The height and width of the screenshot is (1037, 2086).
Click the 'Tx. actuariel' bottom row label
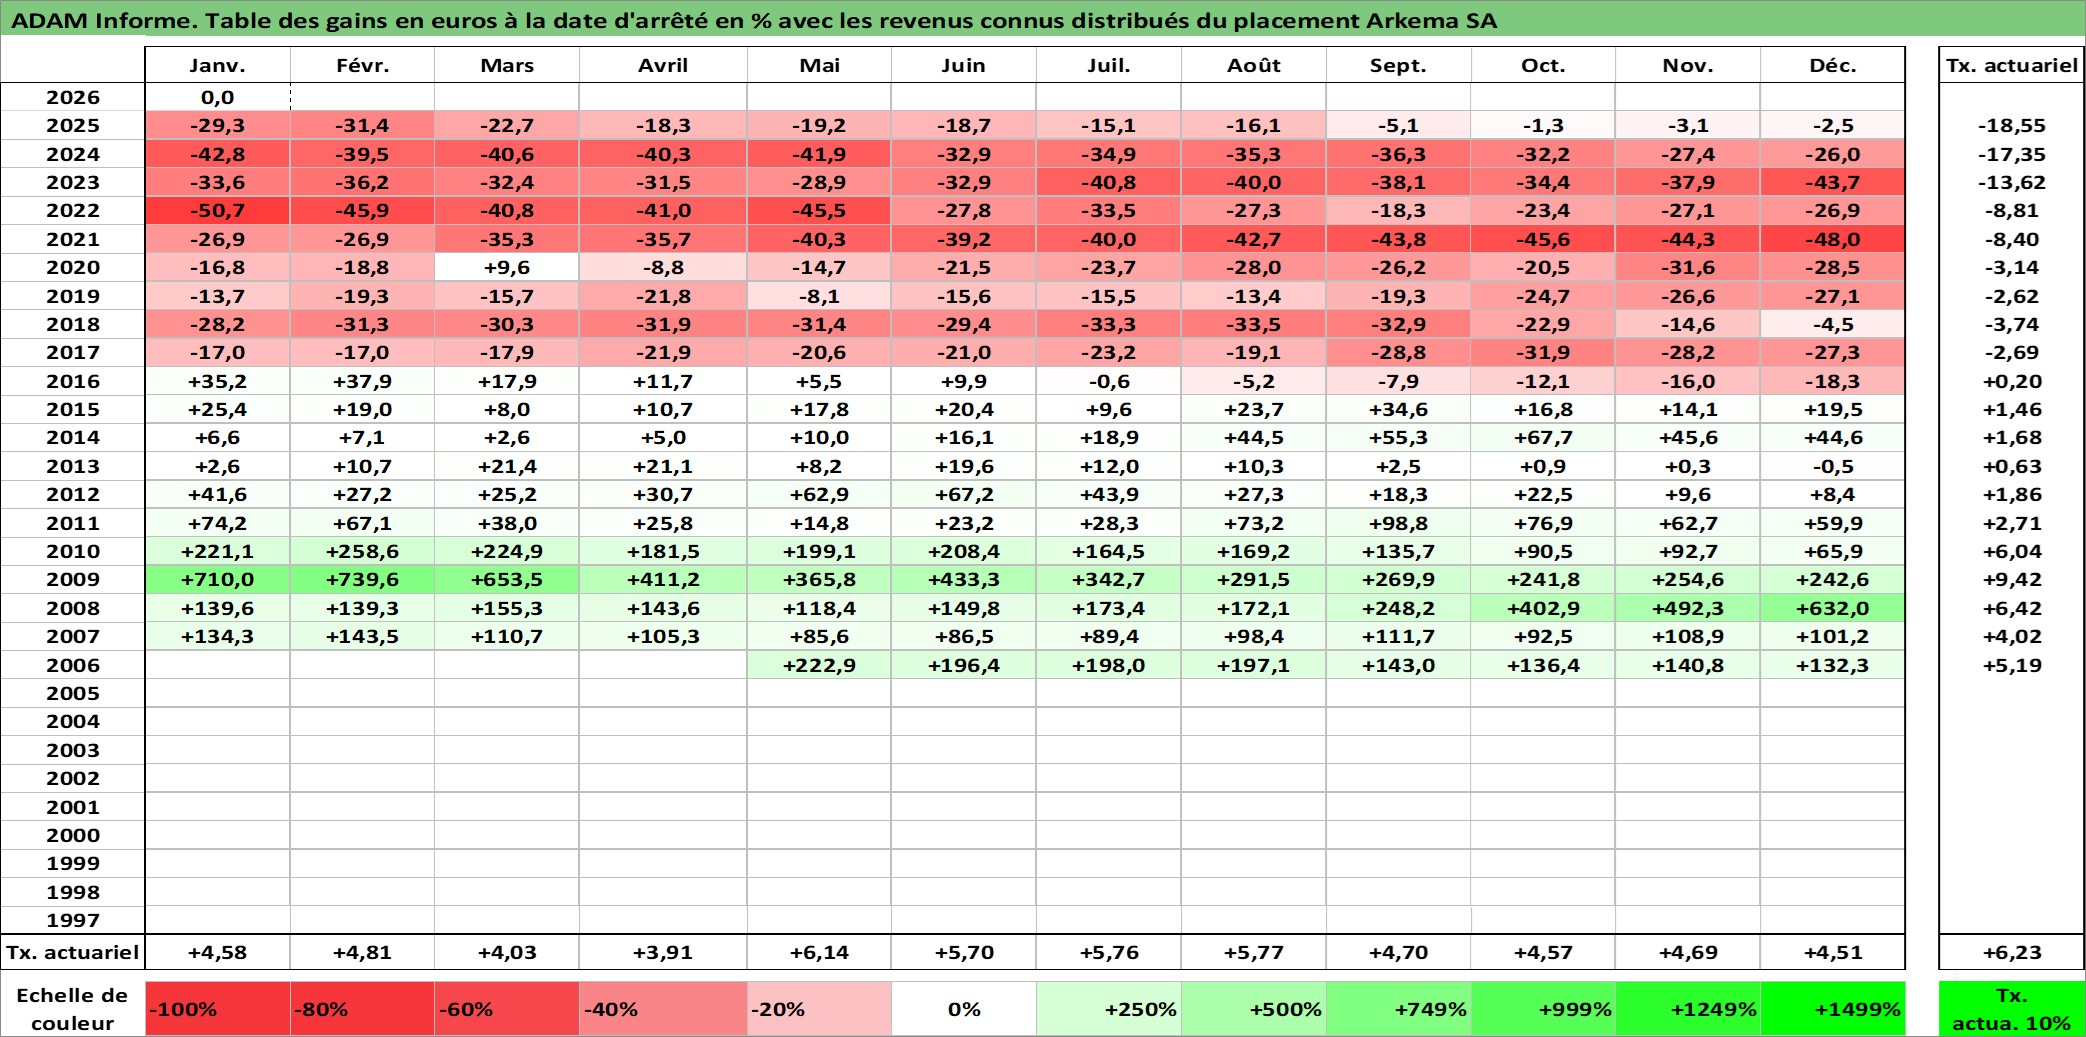point(73,952)
